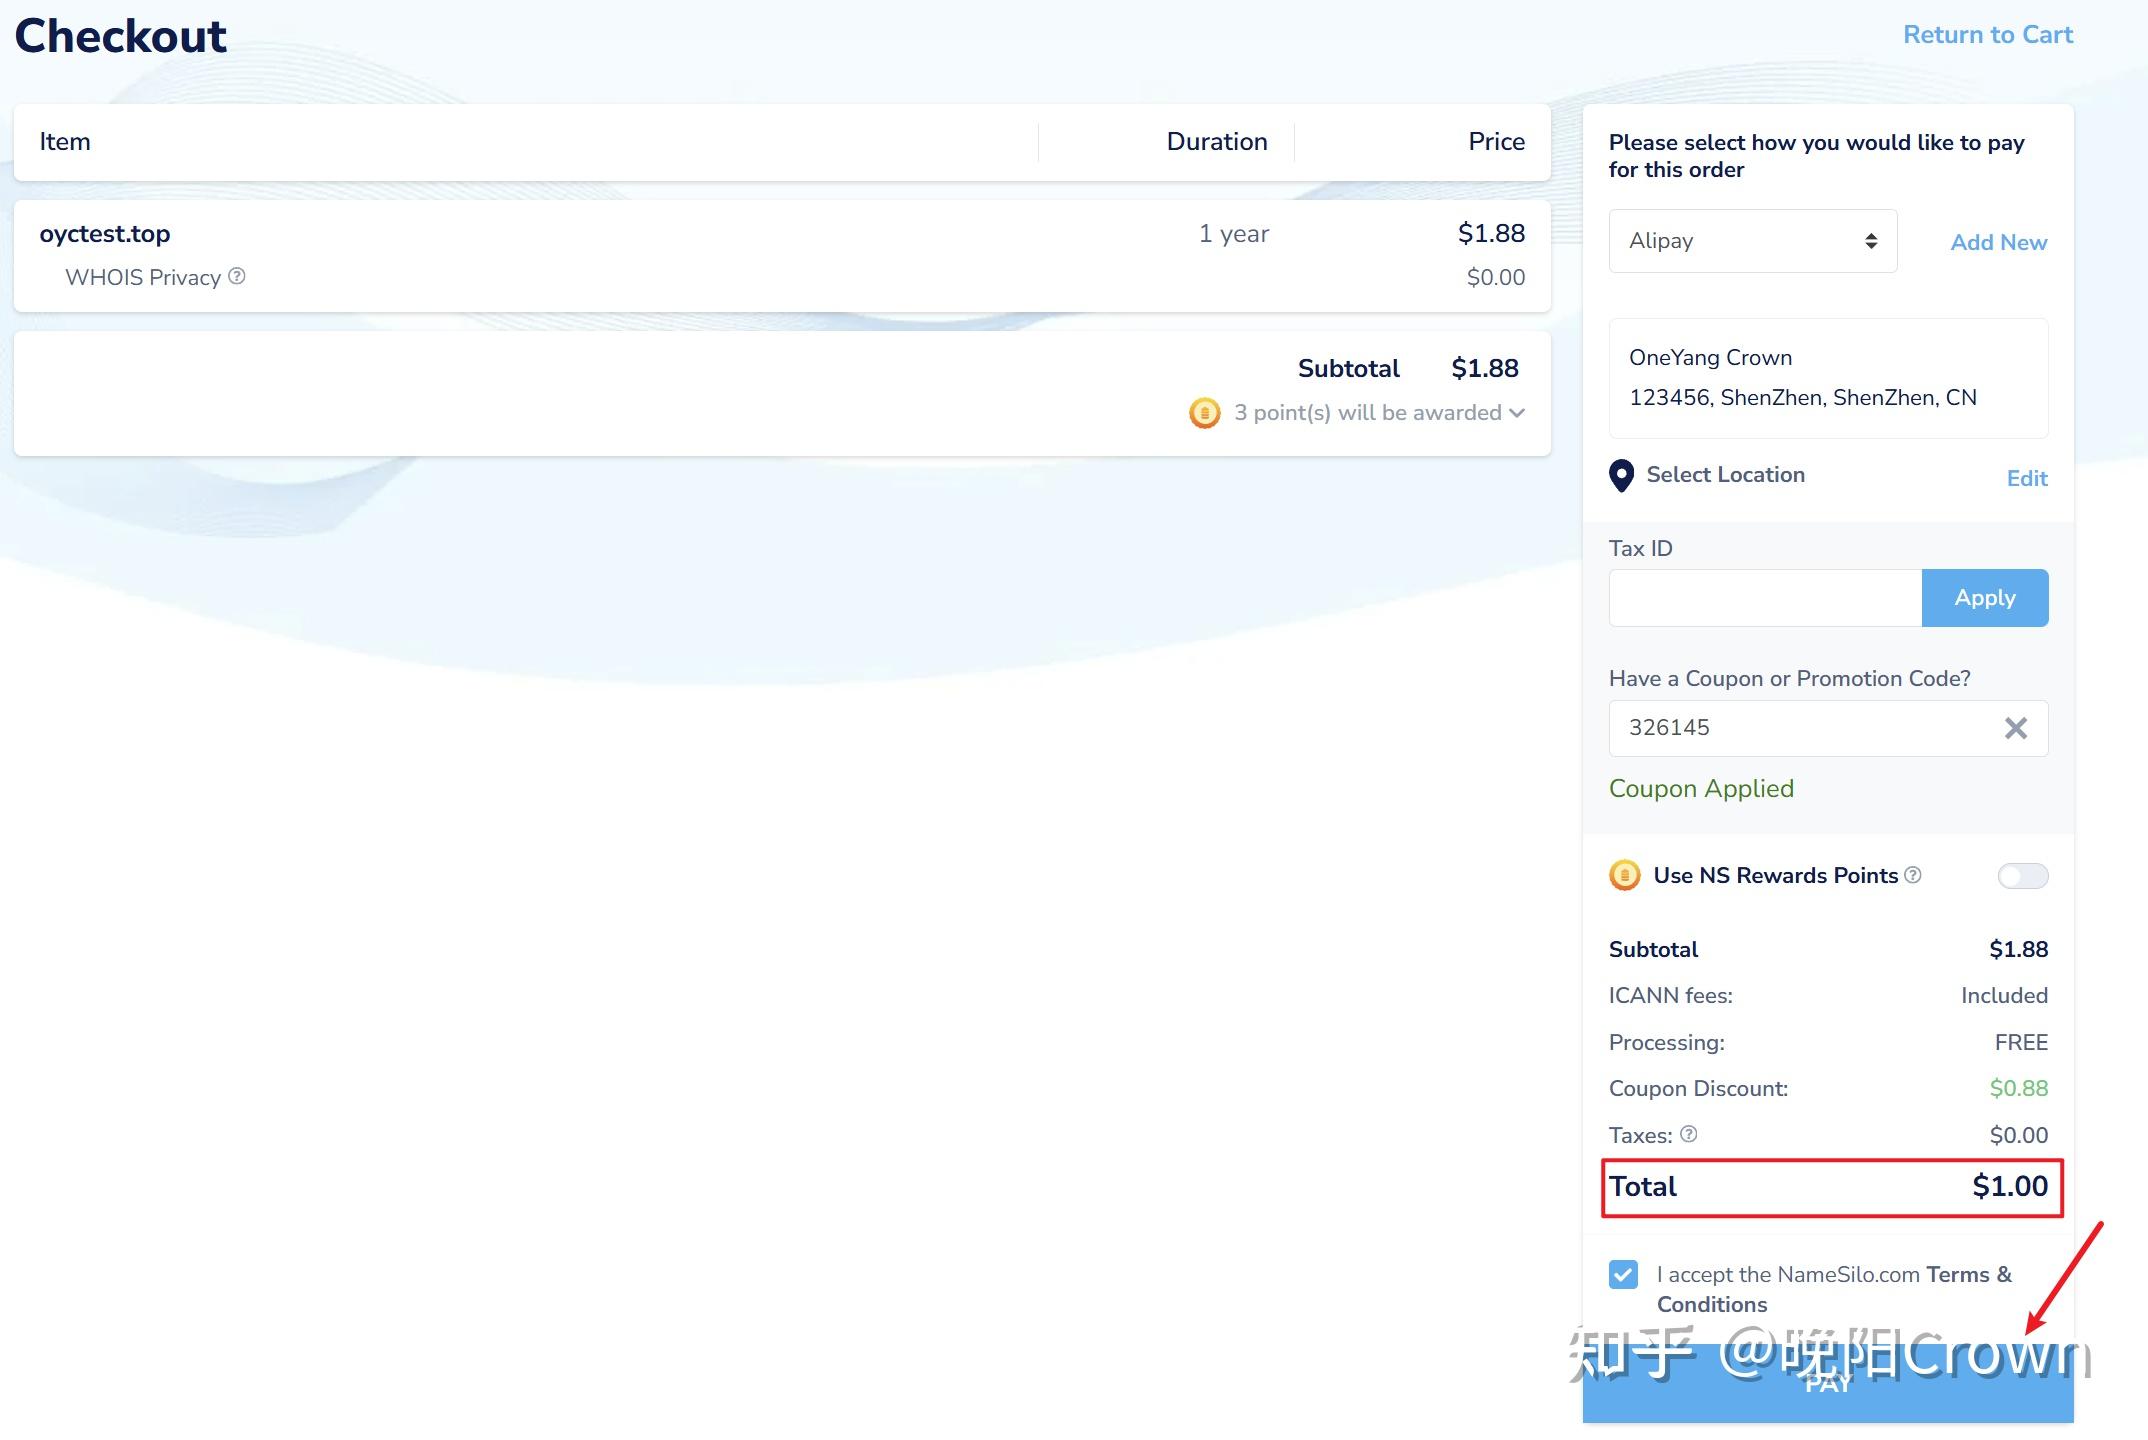This screenshot has height=1440, width=2148.
Task: Click the NS Rewards coin icon
Action: pos(1624,876)
